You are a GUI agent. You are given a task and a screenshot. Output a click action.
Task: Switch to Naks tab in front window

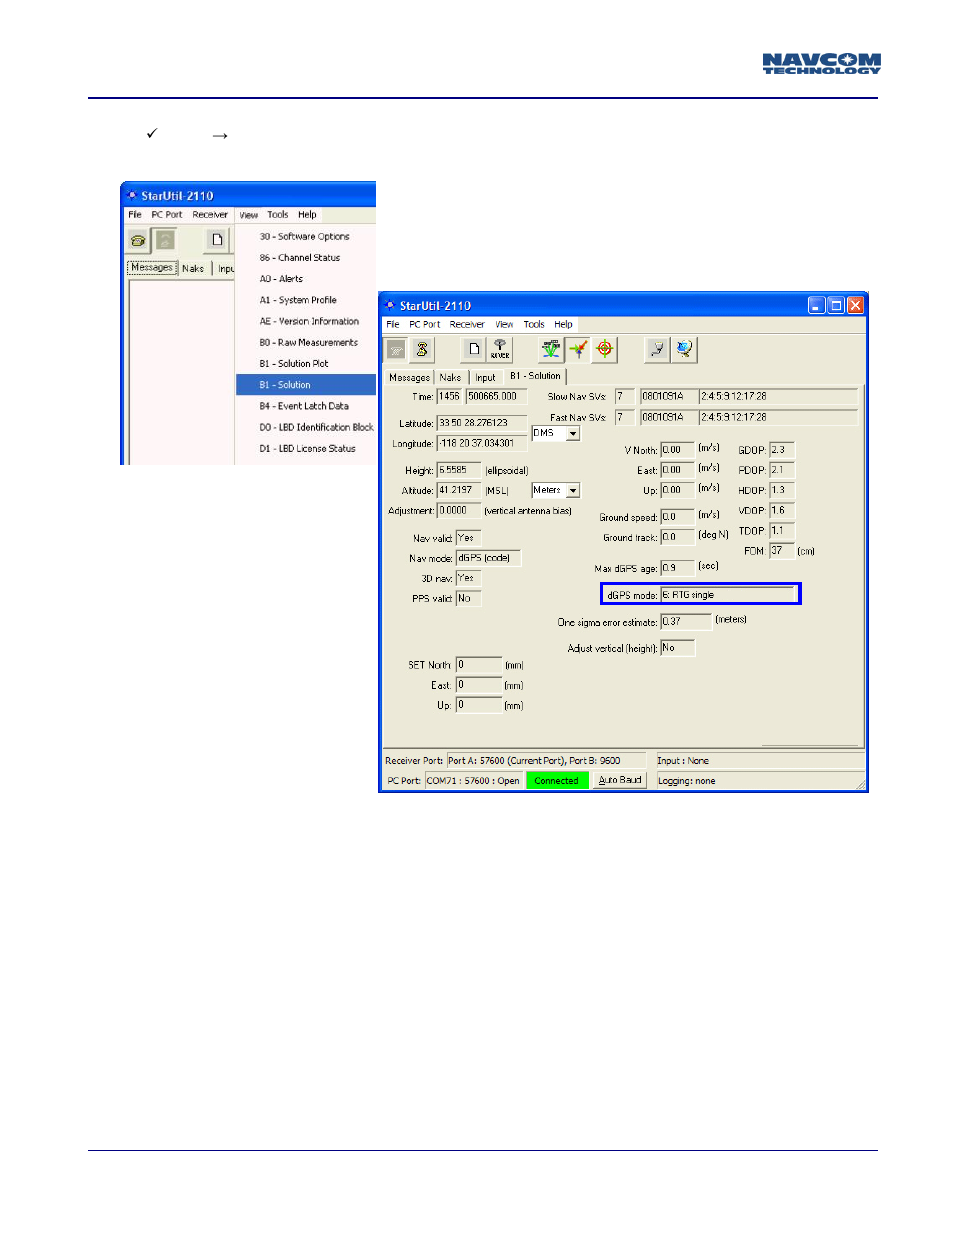click(451, 378)
